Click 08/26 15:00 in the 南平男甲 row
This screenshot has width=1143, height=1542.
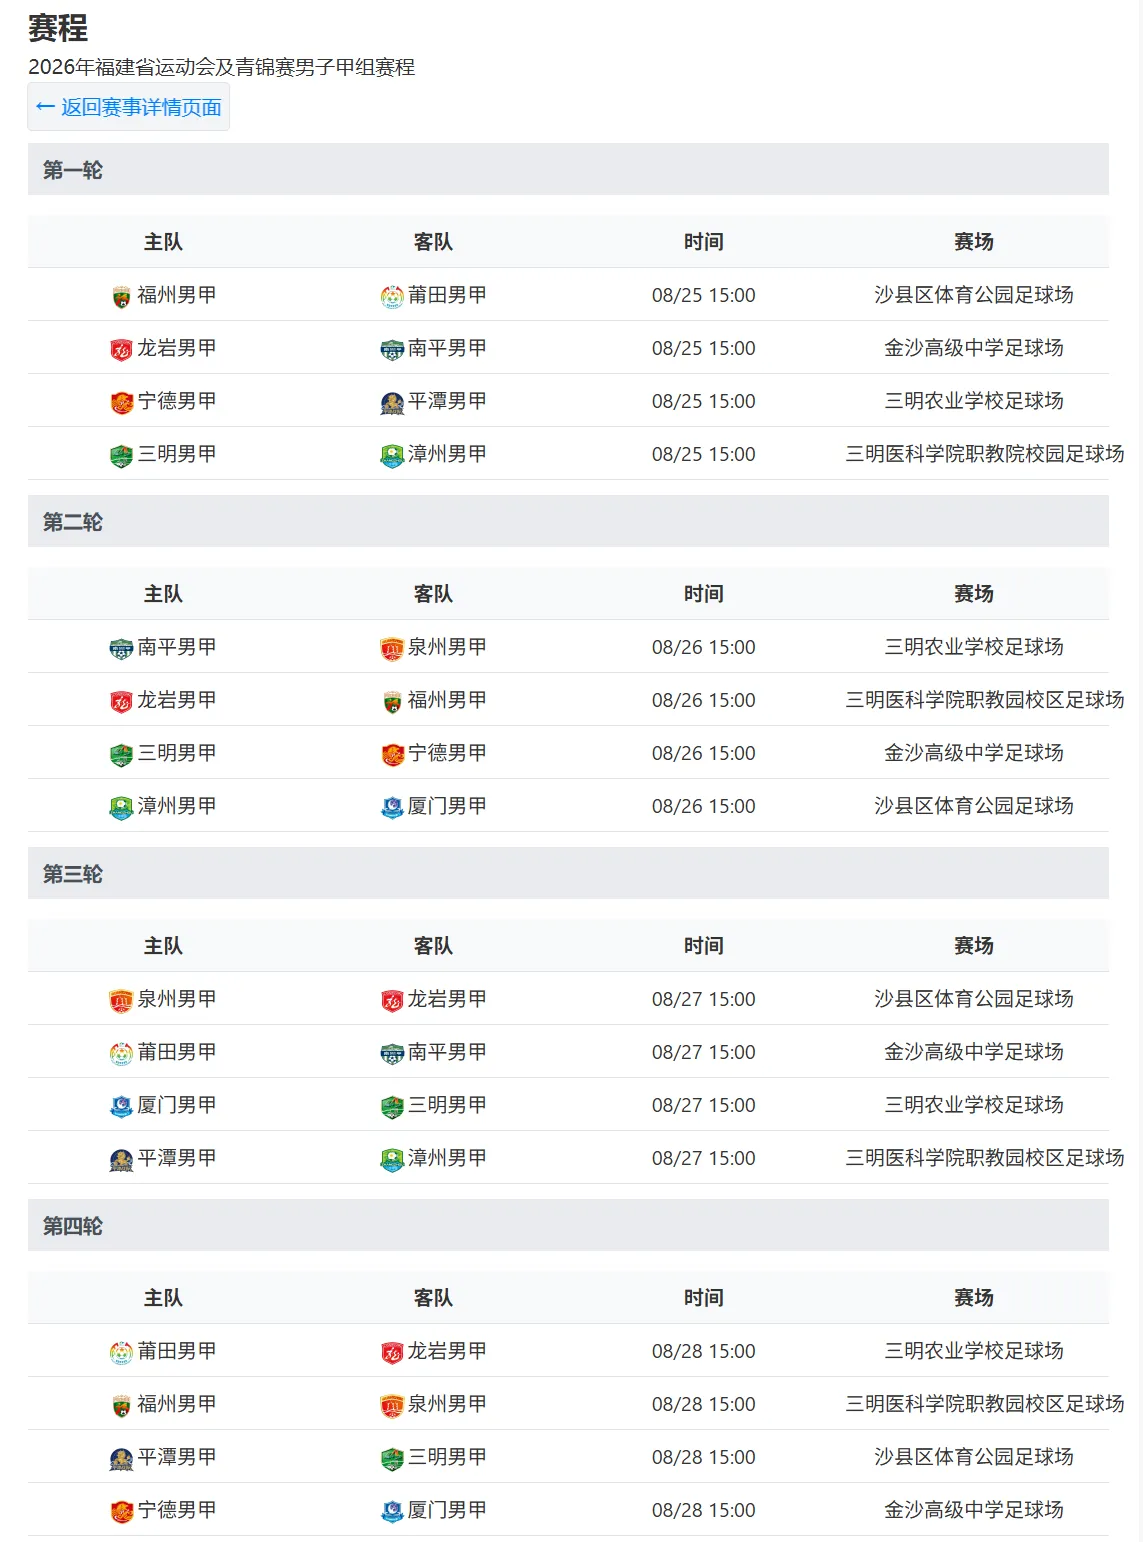(x=704, y=647)
